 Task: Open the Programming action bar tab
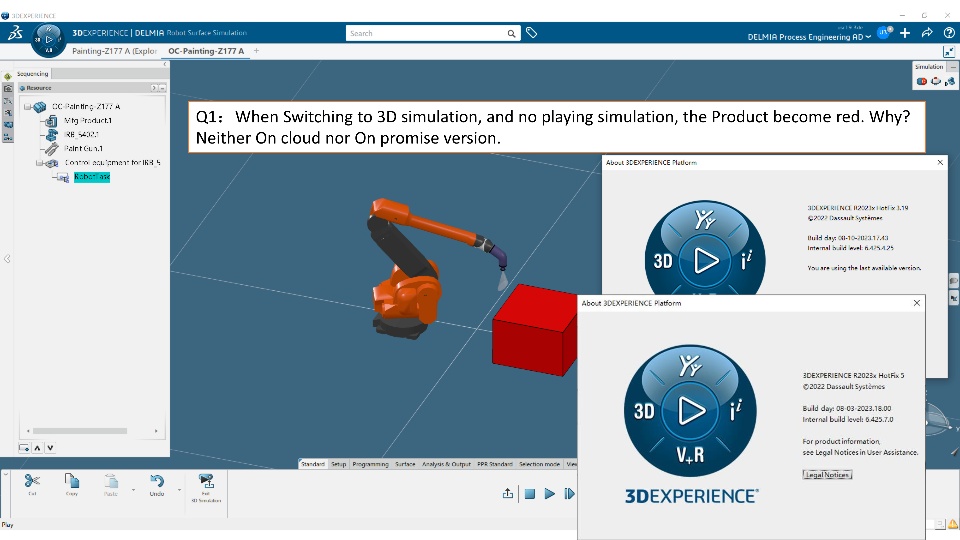pyautogui.click(x=370, y=464)
